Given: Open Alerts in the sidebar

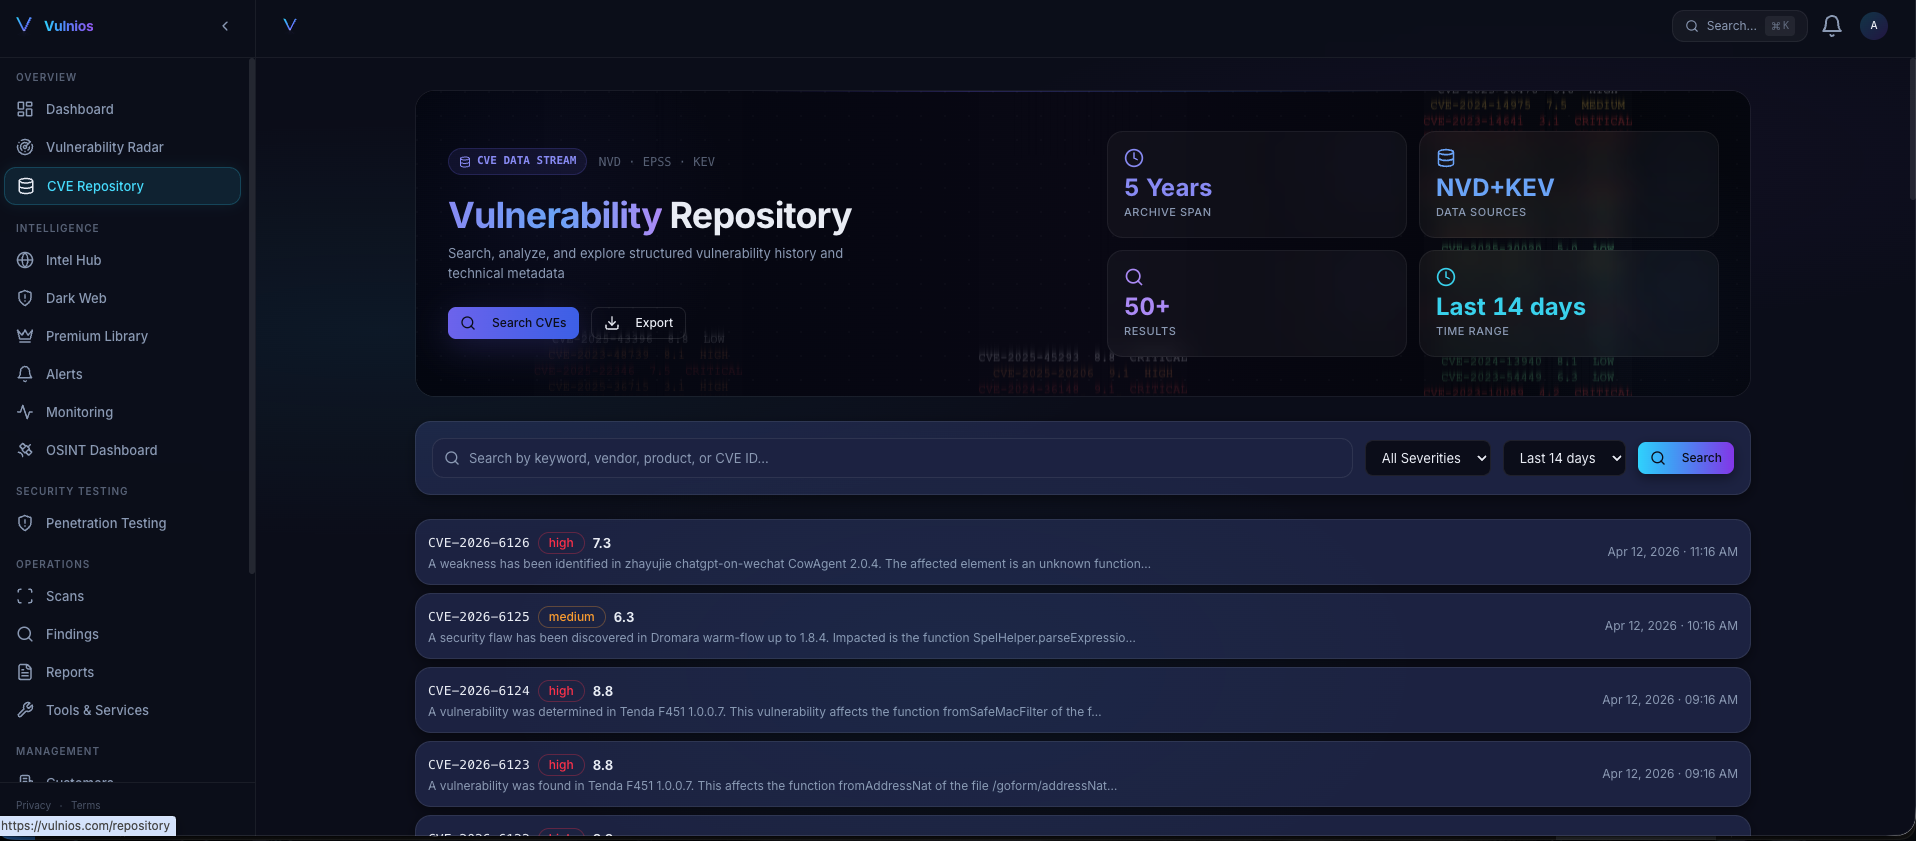Looking at the screenshot, I should pyautogui.click(x=122, y=374).
